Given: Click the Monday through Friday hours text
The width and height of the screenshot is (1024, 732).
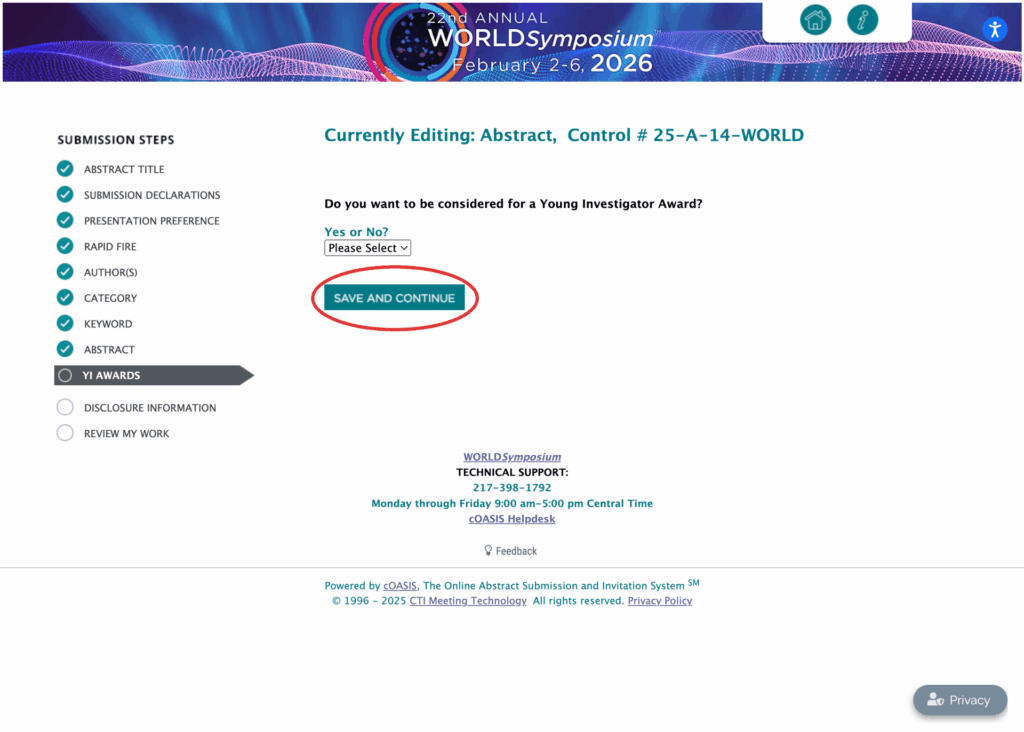Looking at the screenshot, I should (x=512, y=503).
